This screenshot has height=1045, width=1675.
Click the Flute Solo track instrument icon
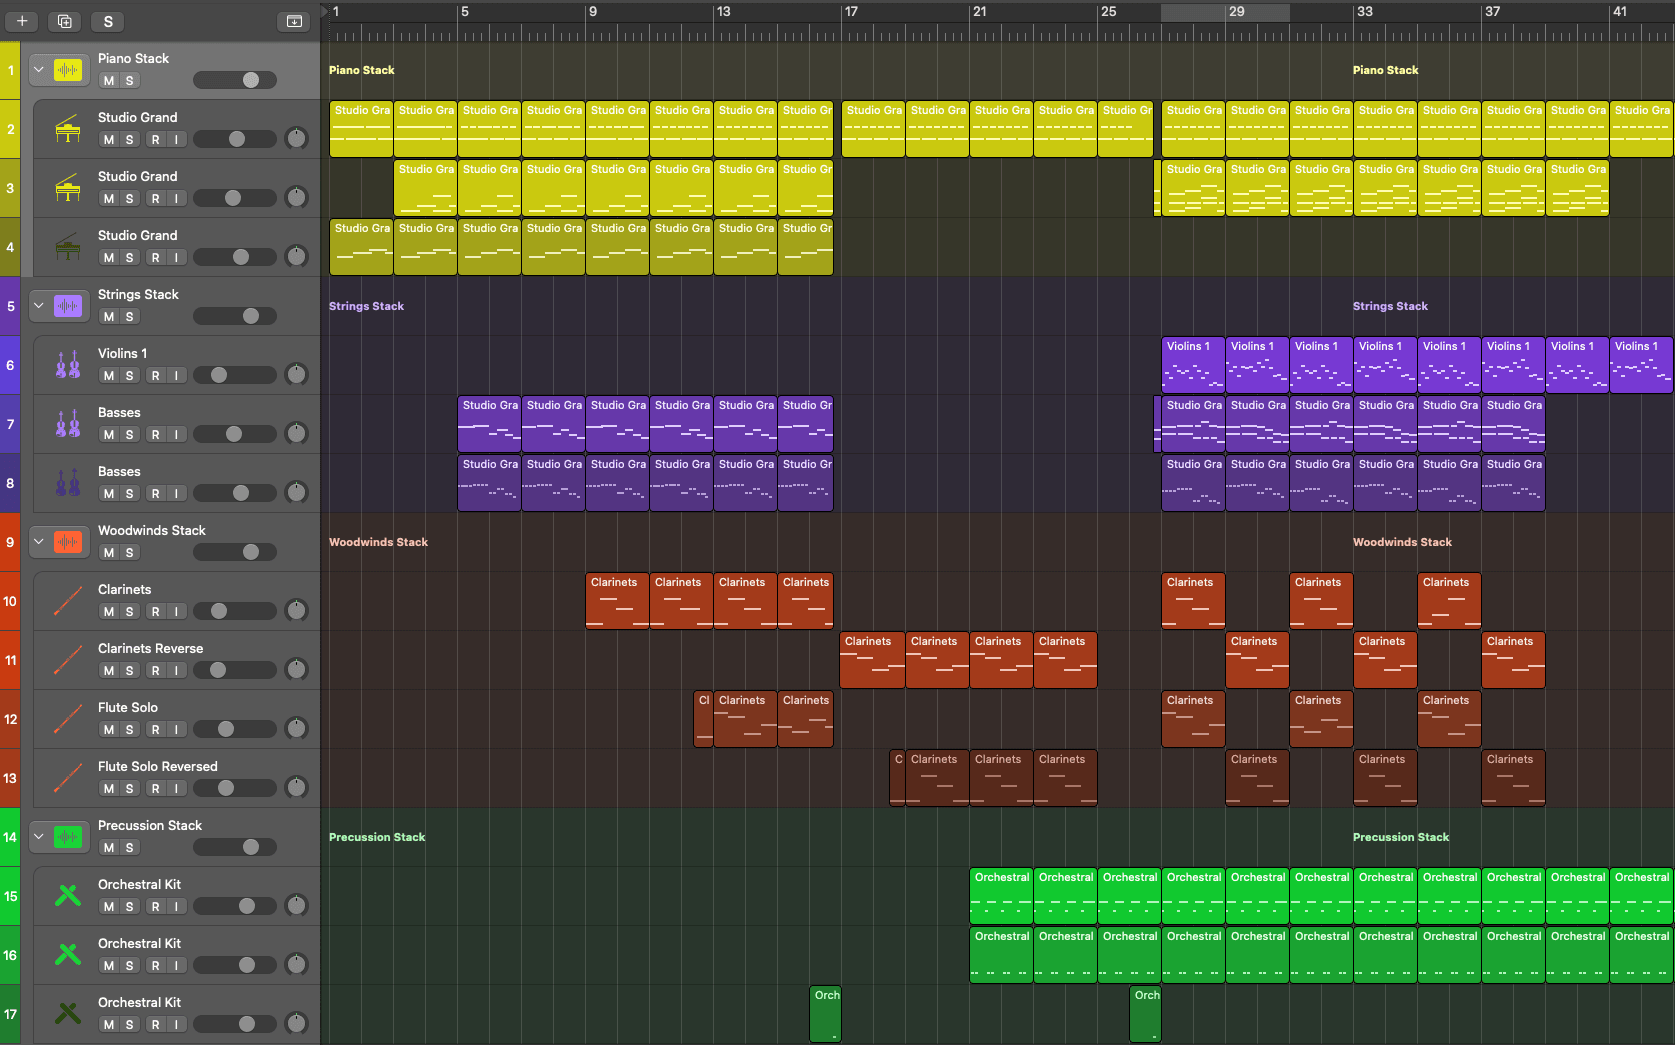click(x=68, y=719)
